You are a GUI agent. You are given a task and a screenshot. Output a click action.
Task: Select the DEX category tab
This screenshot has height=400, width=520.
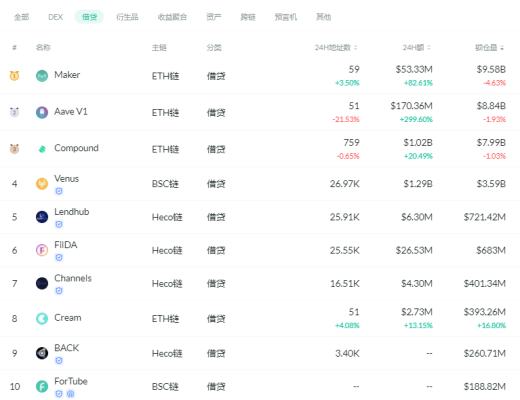click(x=55, y=17)
